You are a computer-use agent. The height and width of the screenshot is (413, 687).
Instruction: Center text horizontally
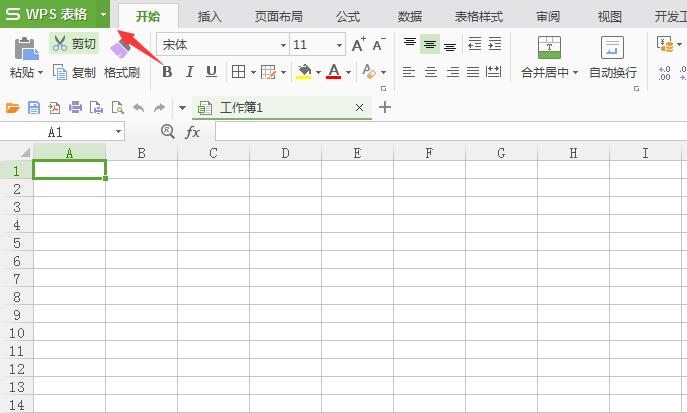431,72
